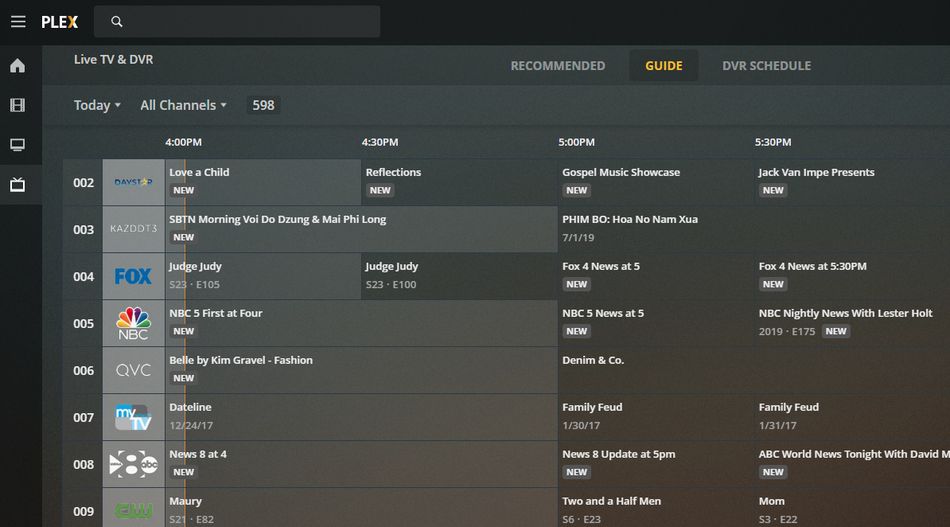
Task: Open Maury S21 E82
Action: tap(361, 509)
